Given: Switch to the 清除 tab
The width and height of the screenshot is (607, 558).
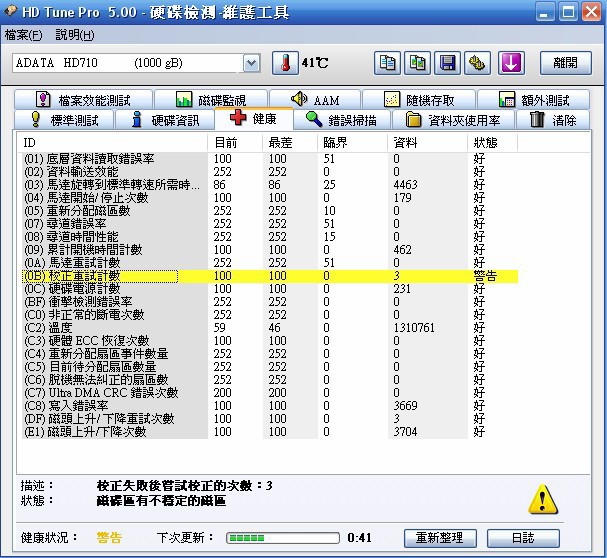Looking at the screenshot, I should click(553, 120).
